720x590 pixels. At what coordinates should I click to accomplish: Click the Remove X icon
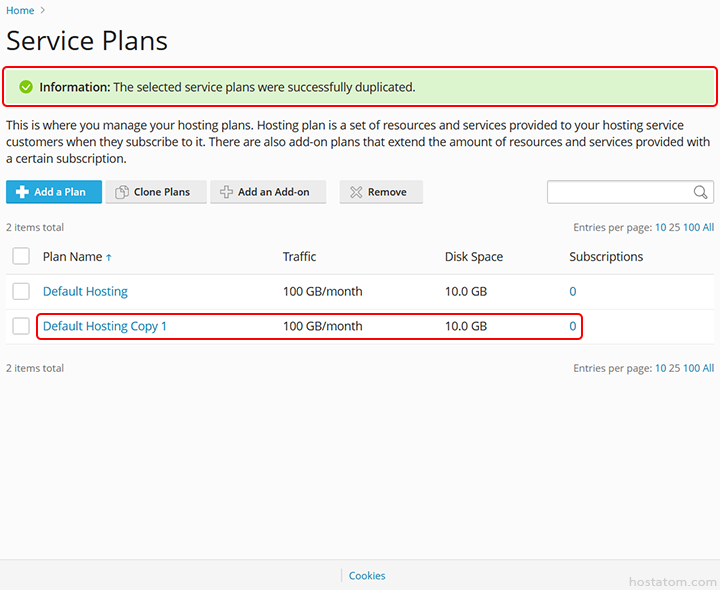(356, 192)
